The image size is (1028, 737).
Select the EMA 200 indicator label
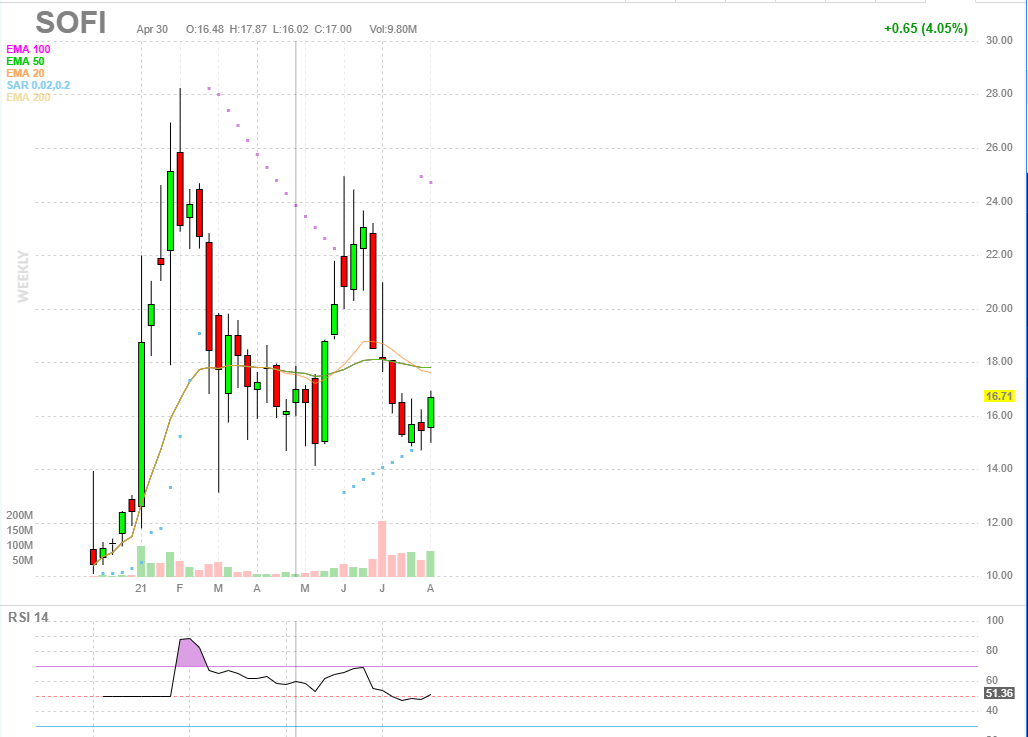coord(28,97)
